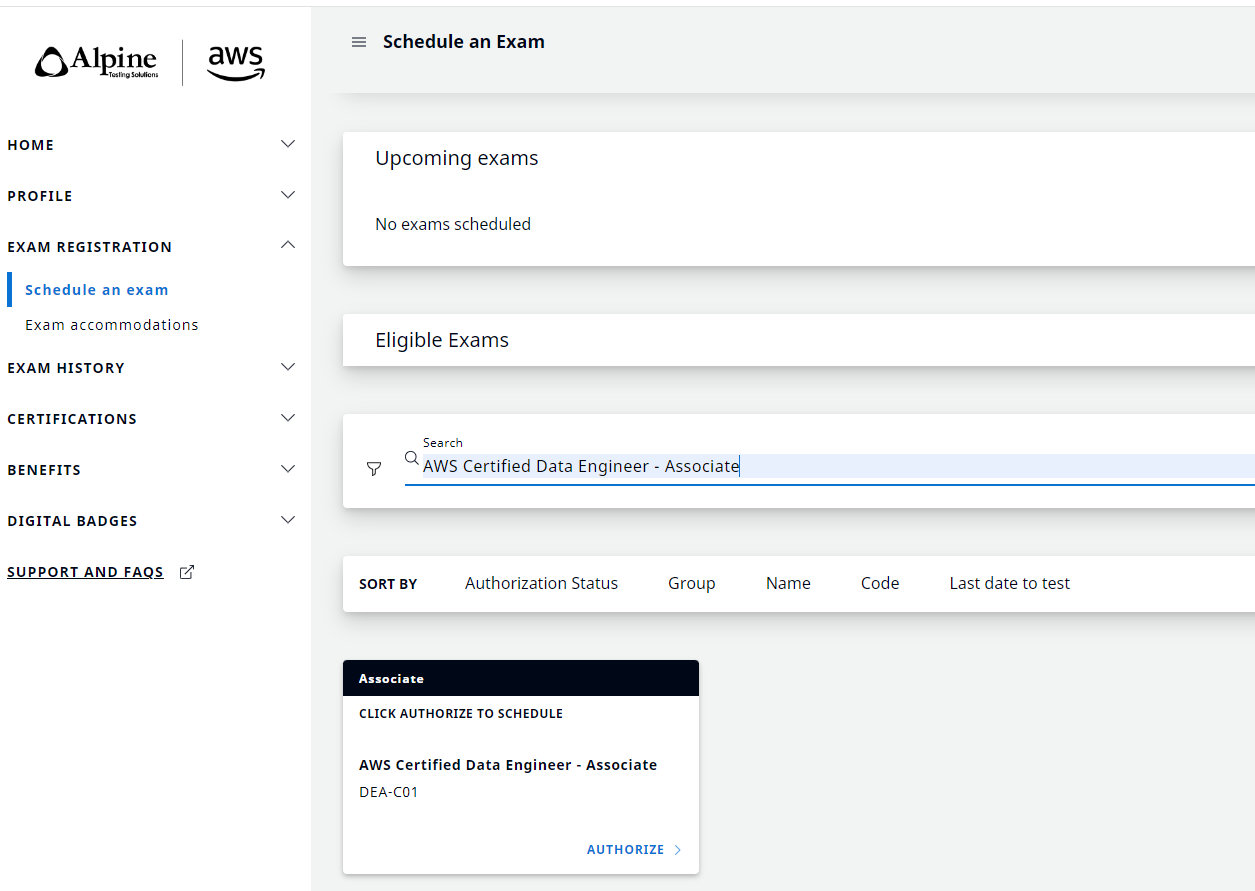The height and width of the screenshot is (891, 1255).
Task: Open Exam accommodations in sidebar
Action: coord(112,325)
